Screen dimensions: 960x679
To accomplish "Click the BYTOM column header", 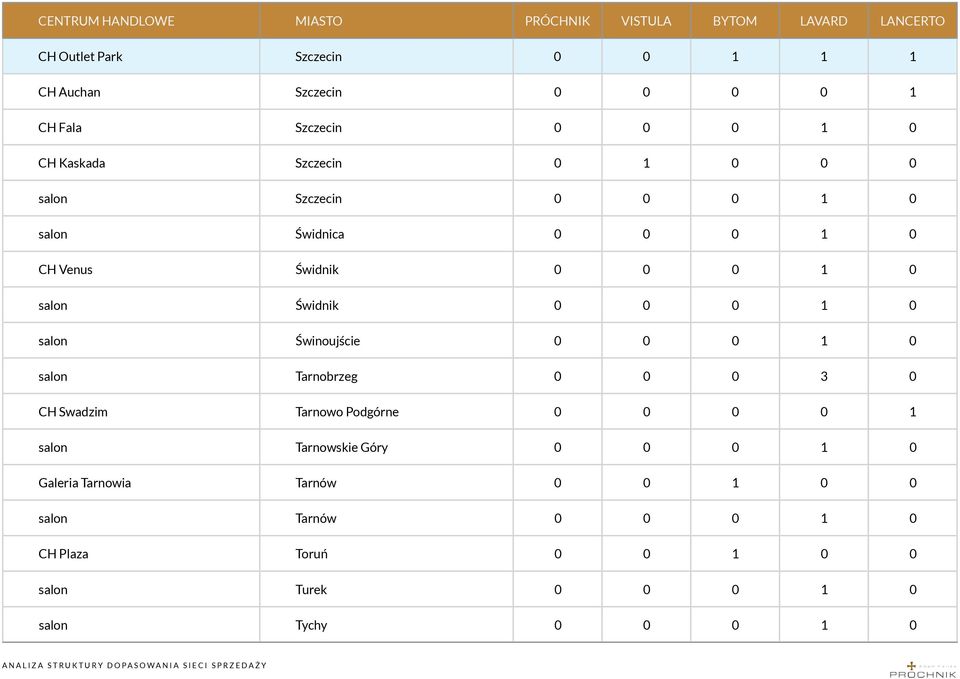I will (734, 20).
